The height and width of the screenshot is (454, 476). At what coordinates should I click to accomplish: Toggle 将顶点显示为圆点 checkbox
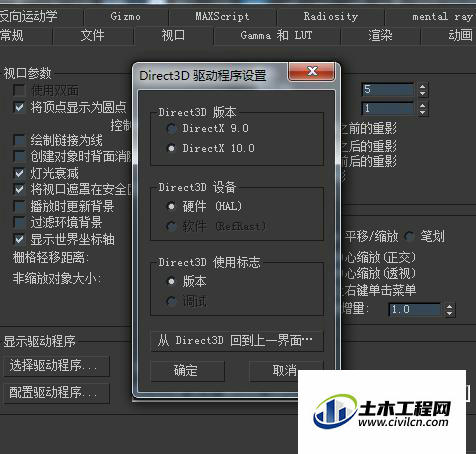coord(19,107)
